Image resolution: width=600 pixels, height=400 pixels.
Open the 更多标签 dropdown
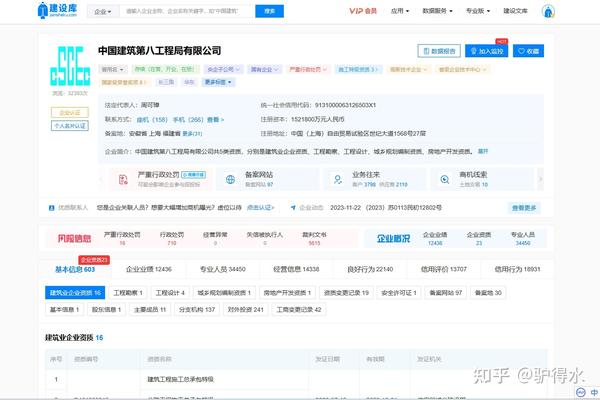tap(218, 82)
